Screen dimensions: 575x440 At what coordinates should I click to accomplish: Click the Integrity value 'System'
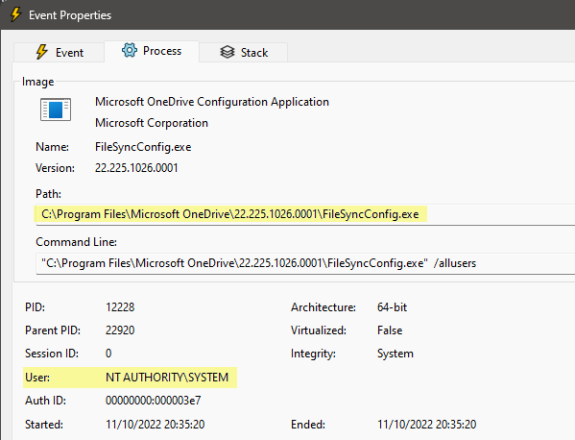tap(395, 353)
